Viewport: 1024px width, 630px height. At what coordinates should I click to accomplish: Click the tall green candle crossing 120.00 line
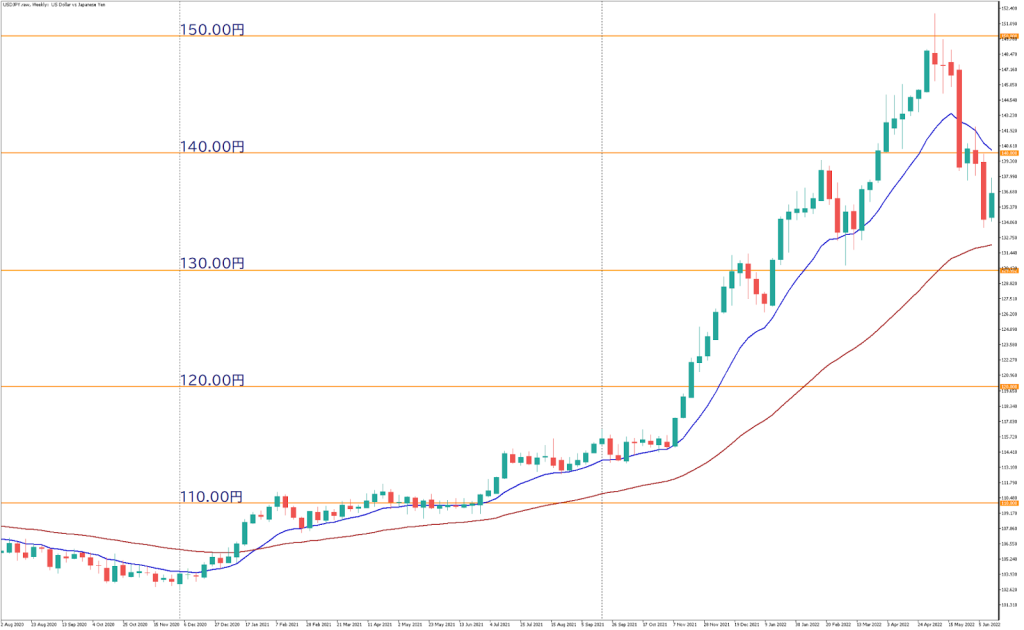[x=692, y=380]
